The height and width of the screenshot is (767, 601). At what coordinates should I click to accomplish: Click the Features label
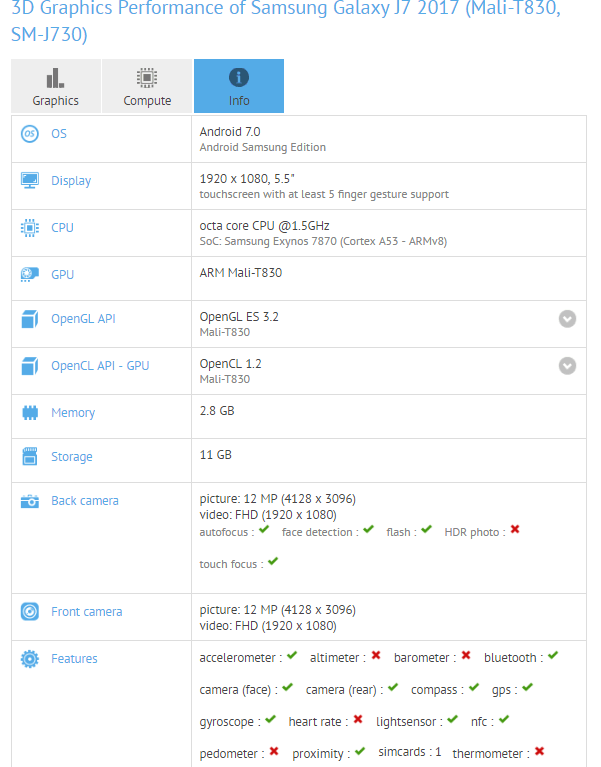(74, 659)
